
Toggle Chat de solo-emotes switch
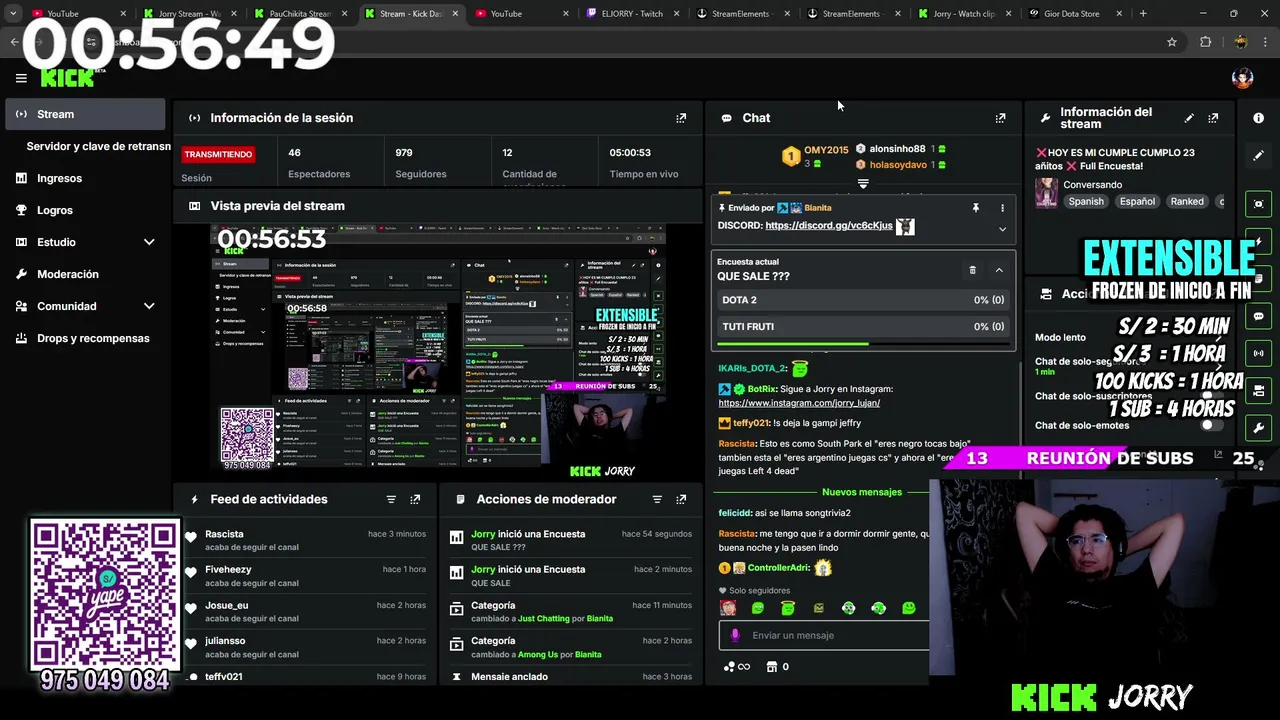click(x=1211, y=425)
